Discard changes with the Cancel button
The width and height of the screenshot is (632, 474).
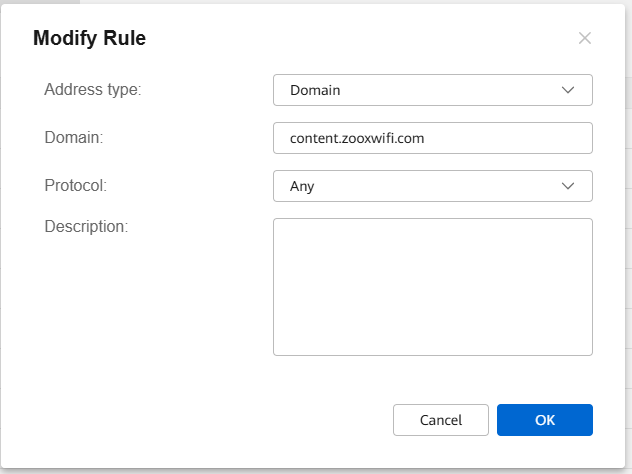[x=441, y=420]
